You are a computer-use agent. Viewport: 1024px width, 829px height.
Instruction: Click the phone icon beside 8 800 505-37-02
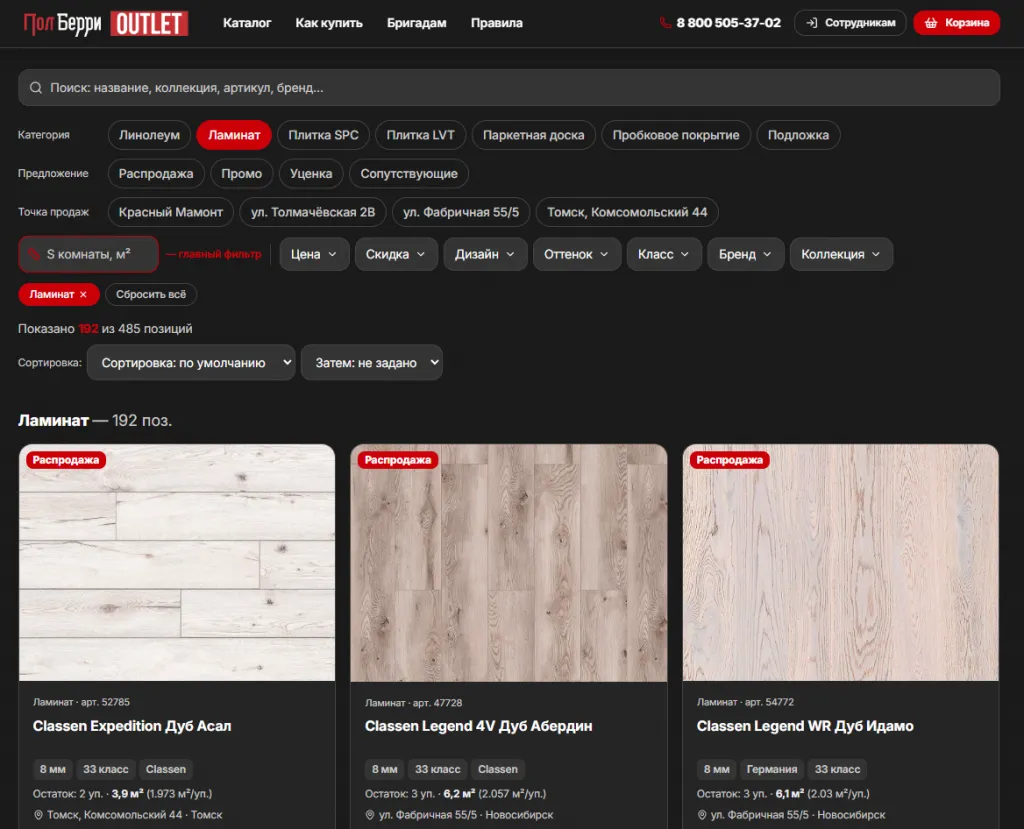pyautogui.click(x=665, y=23)
